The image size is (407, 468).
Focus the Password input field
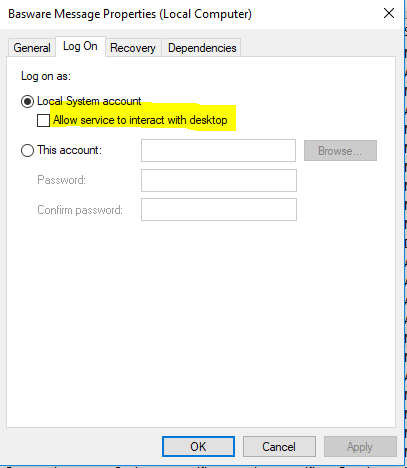coord(219,180)
